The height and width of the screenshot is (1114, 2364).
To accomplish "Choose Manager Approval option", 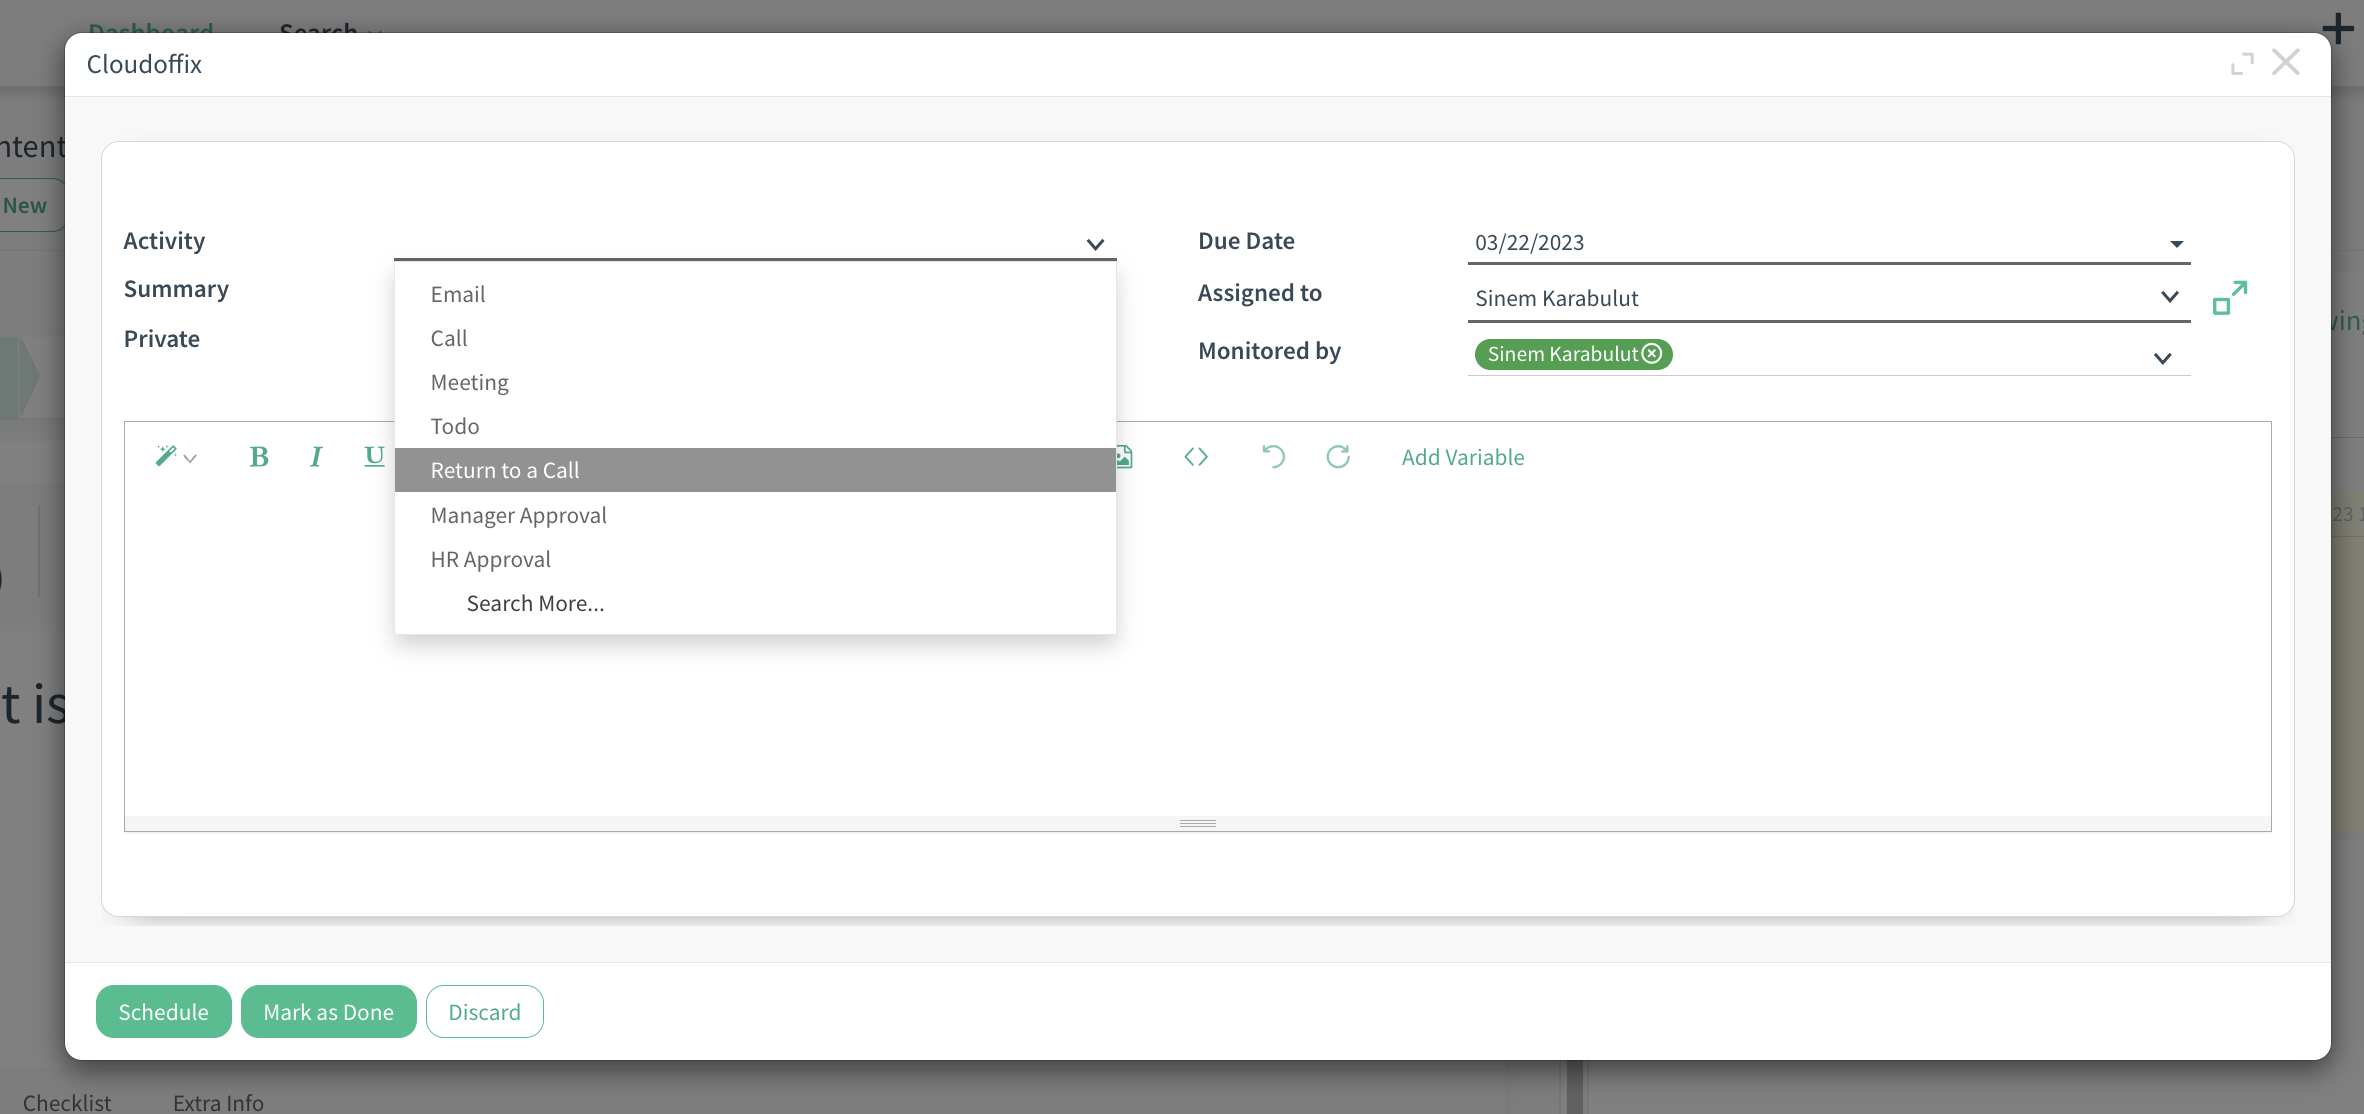I will [x=755, y=515].
